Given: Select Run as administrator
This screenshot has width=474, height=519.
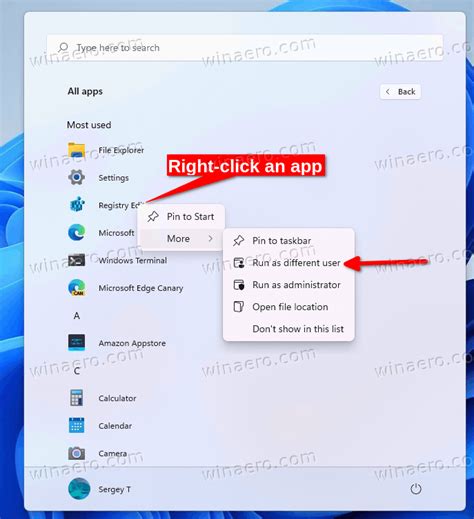Looking at the screenshot, I should pos(289,285).
